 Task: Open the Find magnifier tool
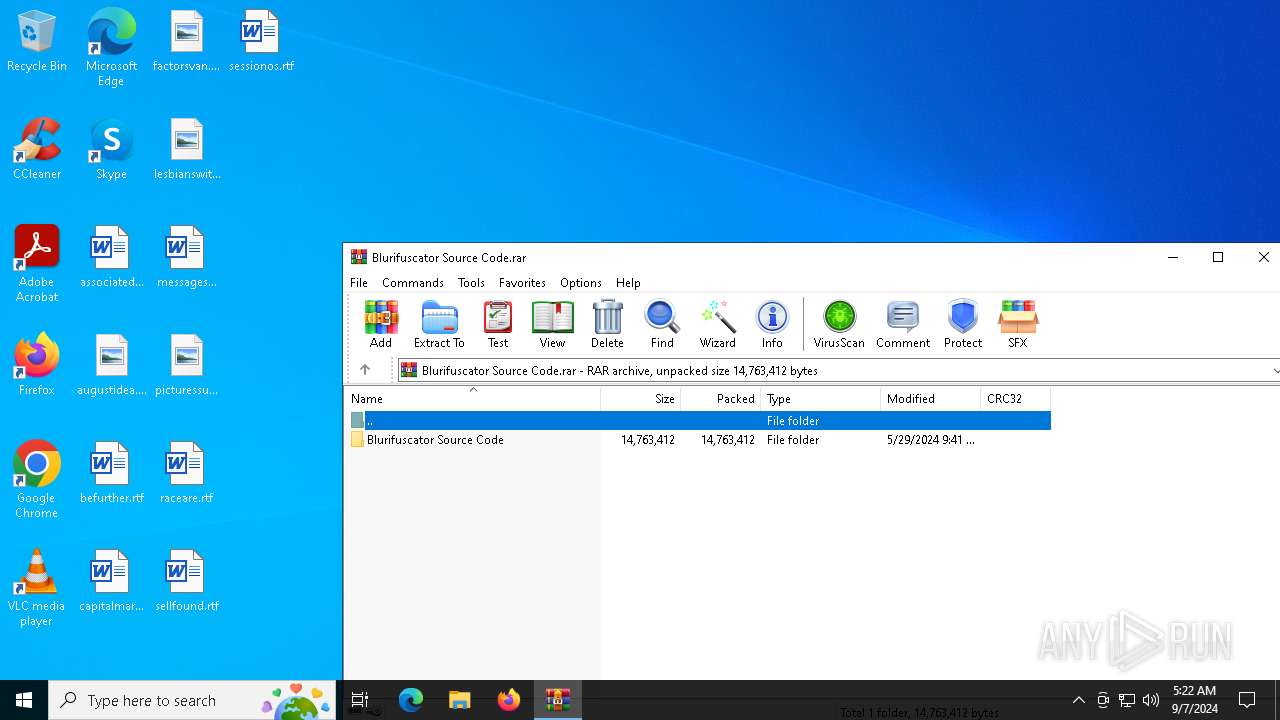(662, 324)
